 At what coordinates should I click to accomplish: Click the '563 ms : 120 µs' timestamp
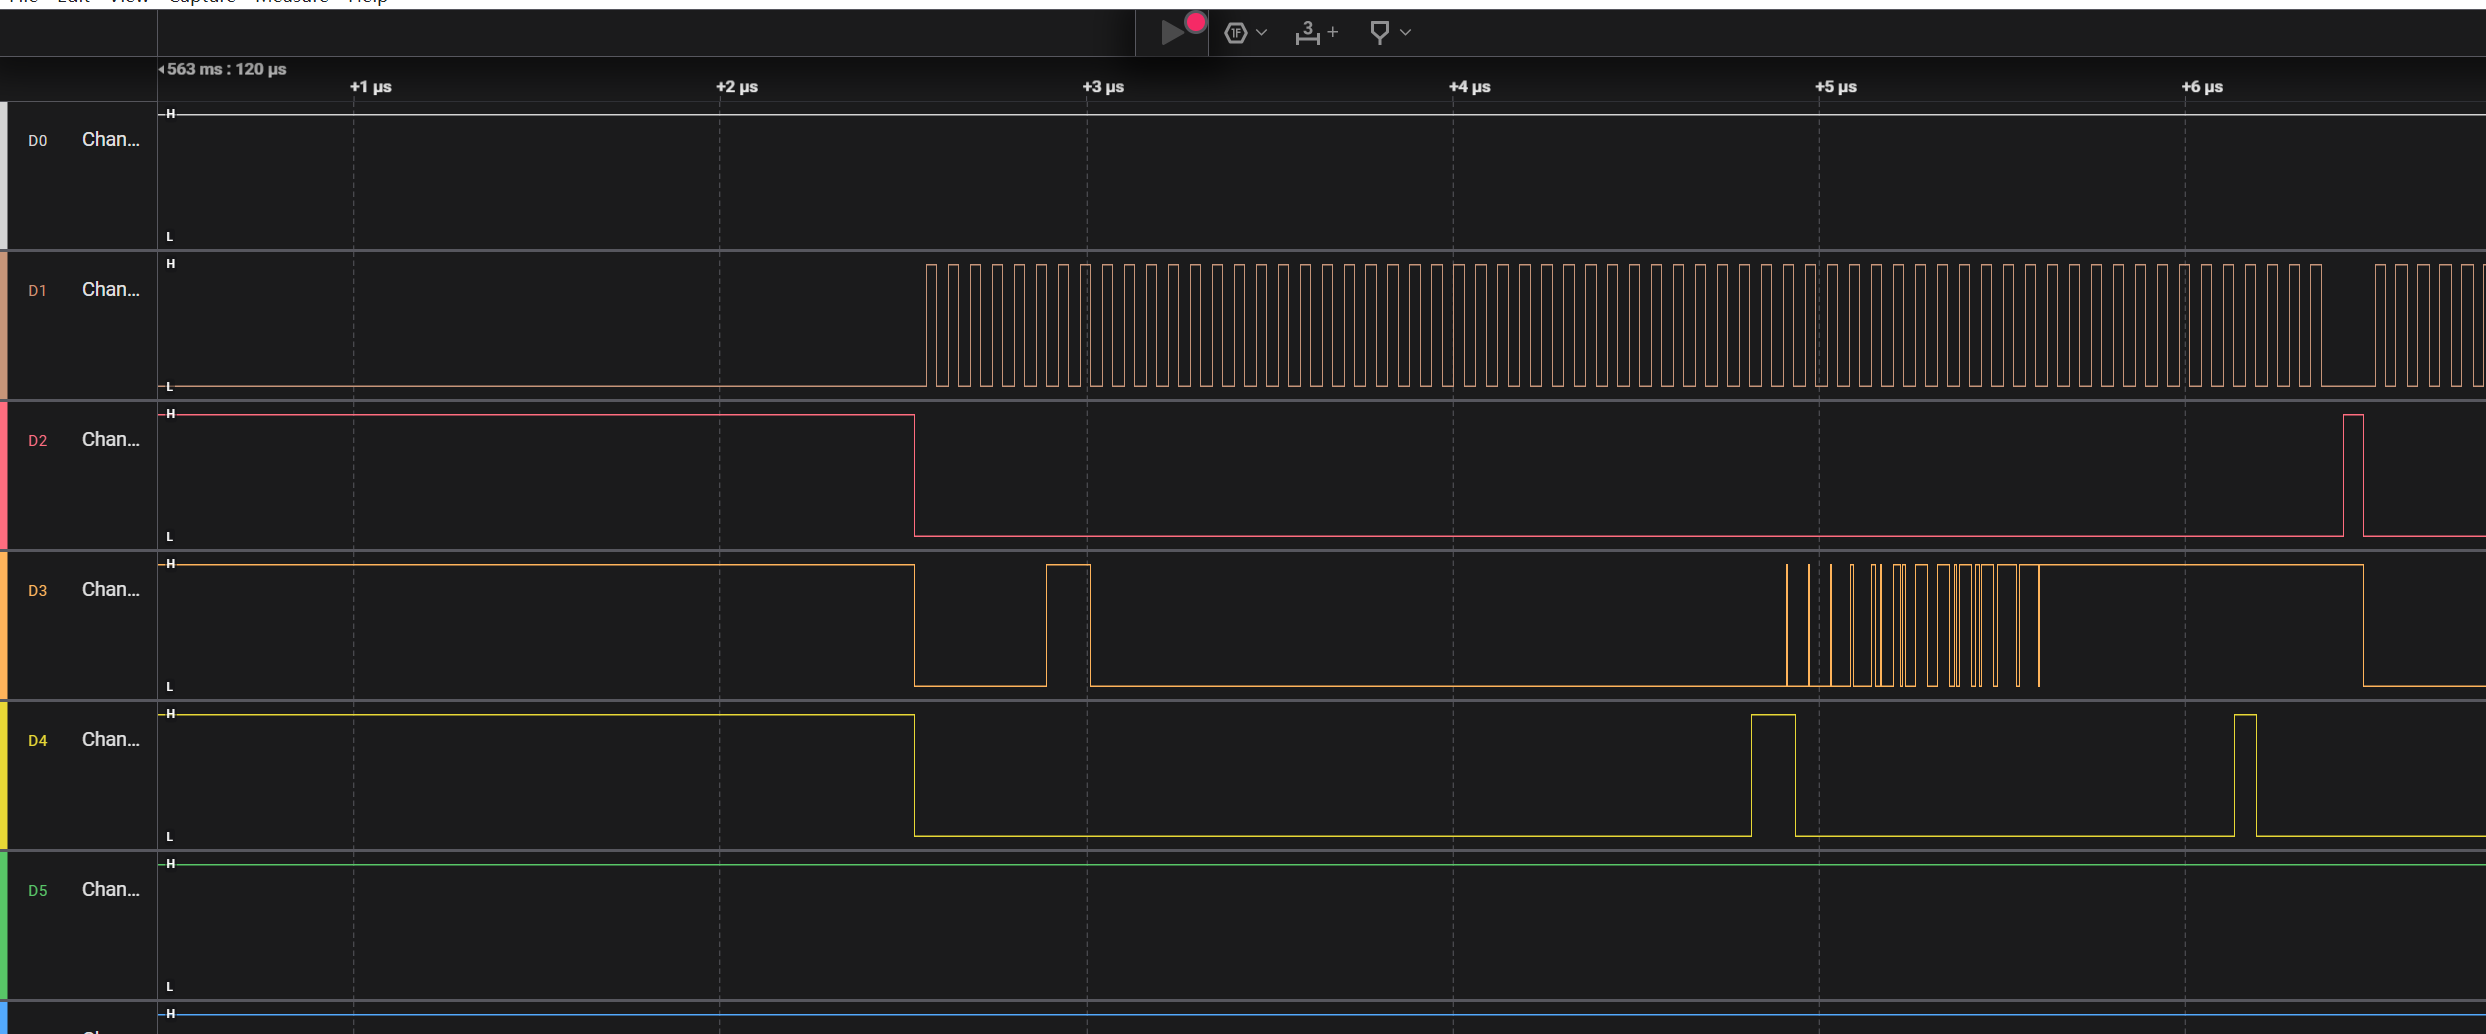coord(226,69)
